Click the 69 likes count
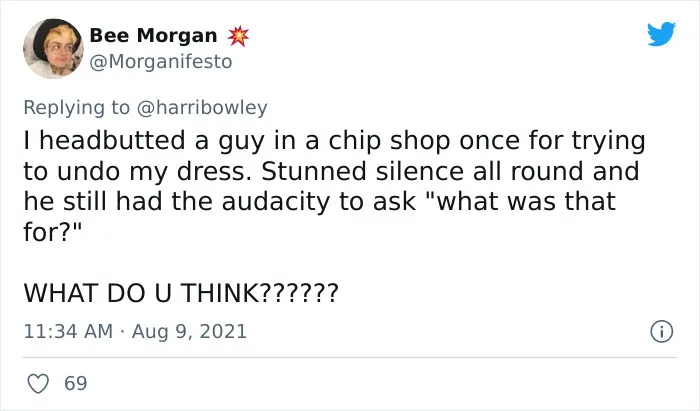This screenshot has width=700, height=411. 75,384
